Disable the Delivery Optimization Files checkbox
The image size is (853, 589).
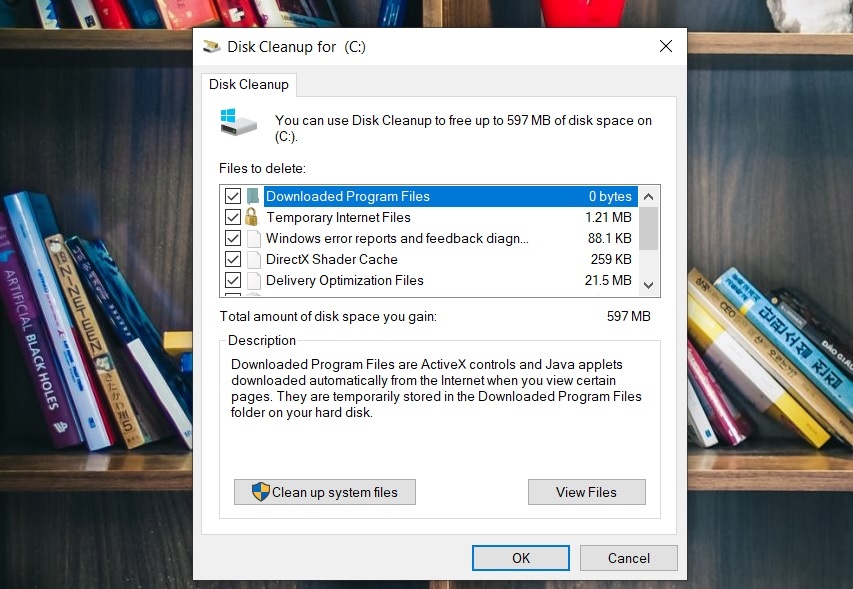pyautogui.click(x=233, y=281)
